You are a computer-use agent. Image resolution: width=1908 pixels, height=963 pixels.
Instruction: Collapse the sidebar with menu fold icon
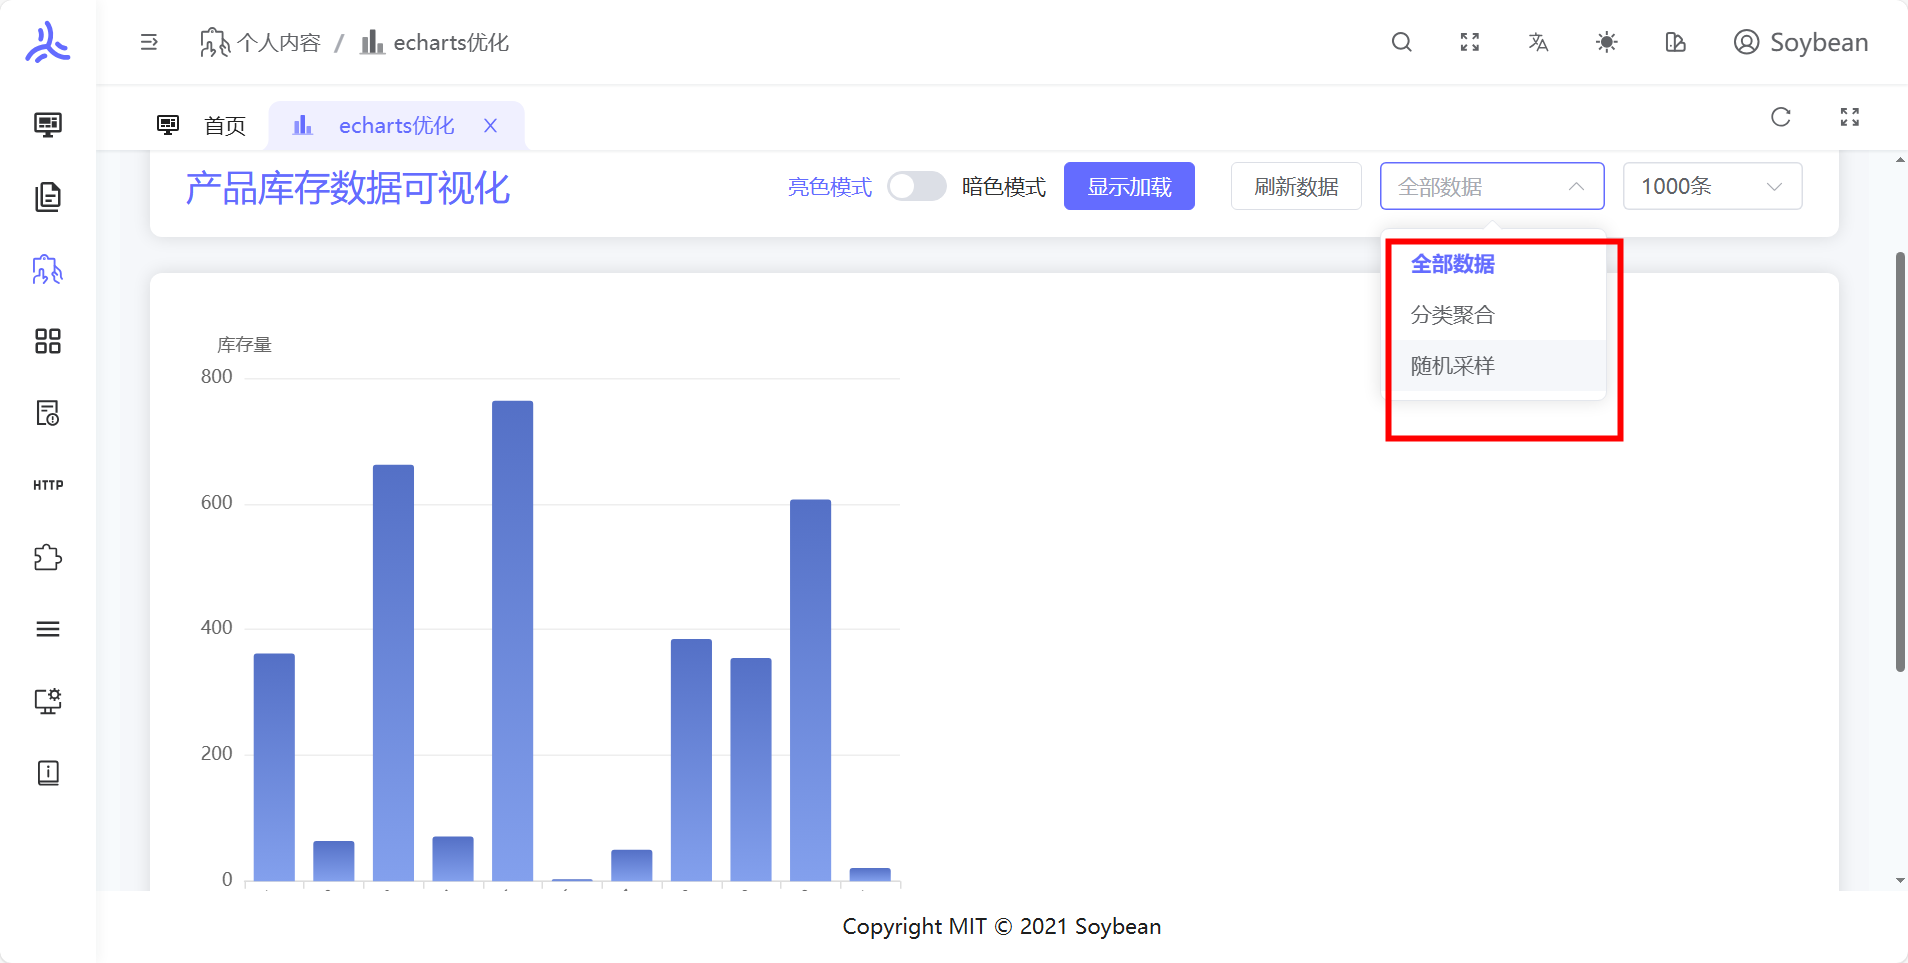149,42
